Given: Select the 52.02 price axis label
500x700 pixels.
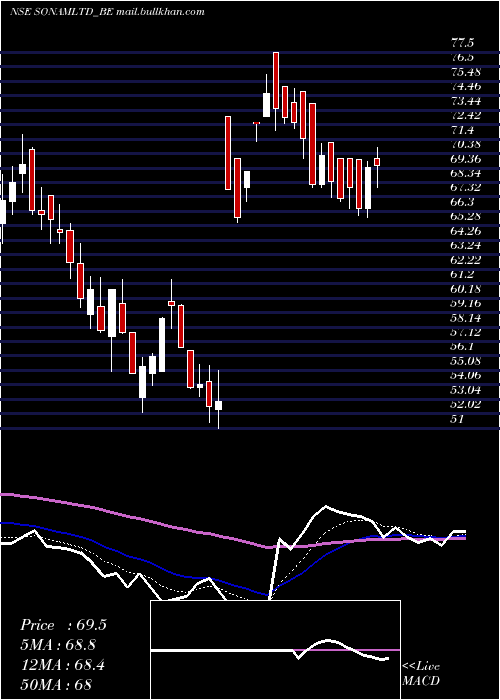Looking at the screenshot, I should pos(465,404).
